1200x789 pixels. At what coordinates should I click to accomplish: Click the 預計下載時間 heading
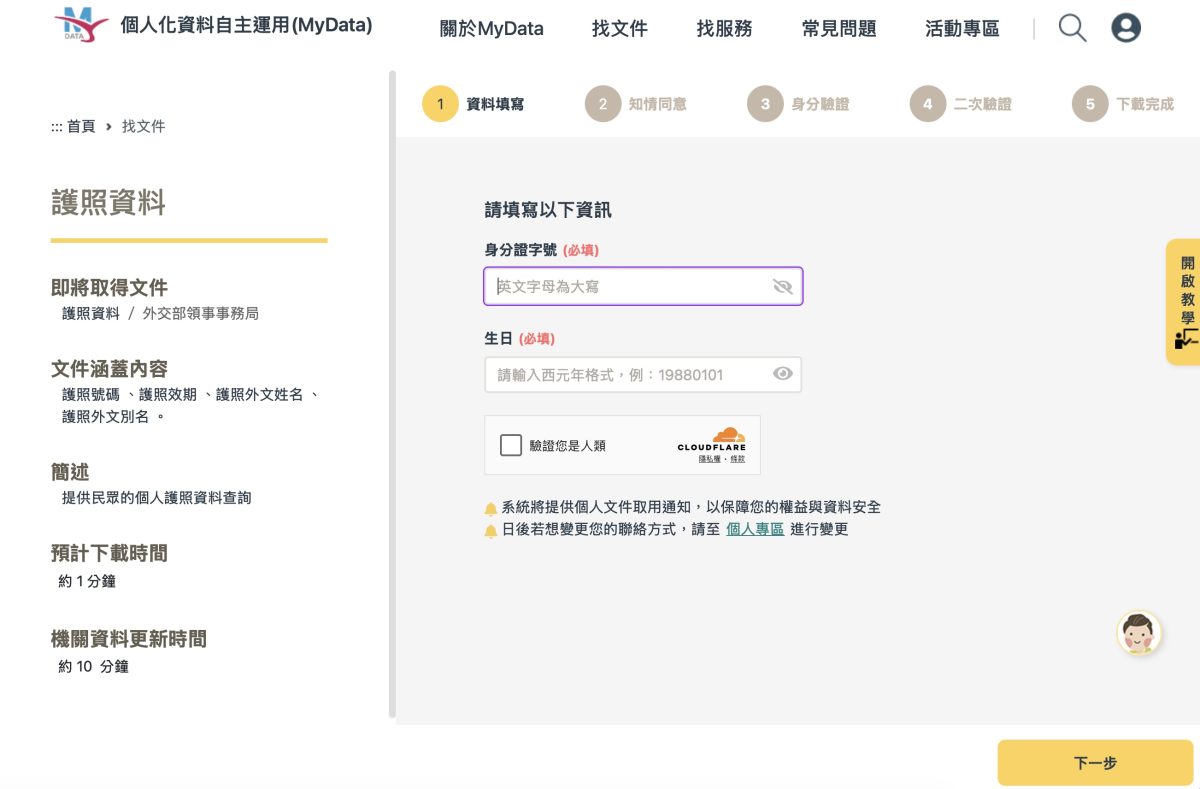point(109,553)
